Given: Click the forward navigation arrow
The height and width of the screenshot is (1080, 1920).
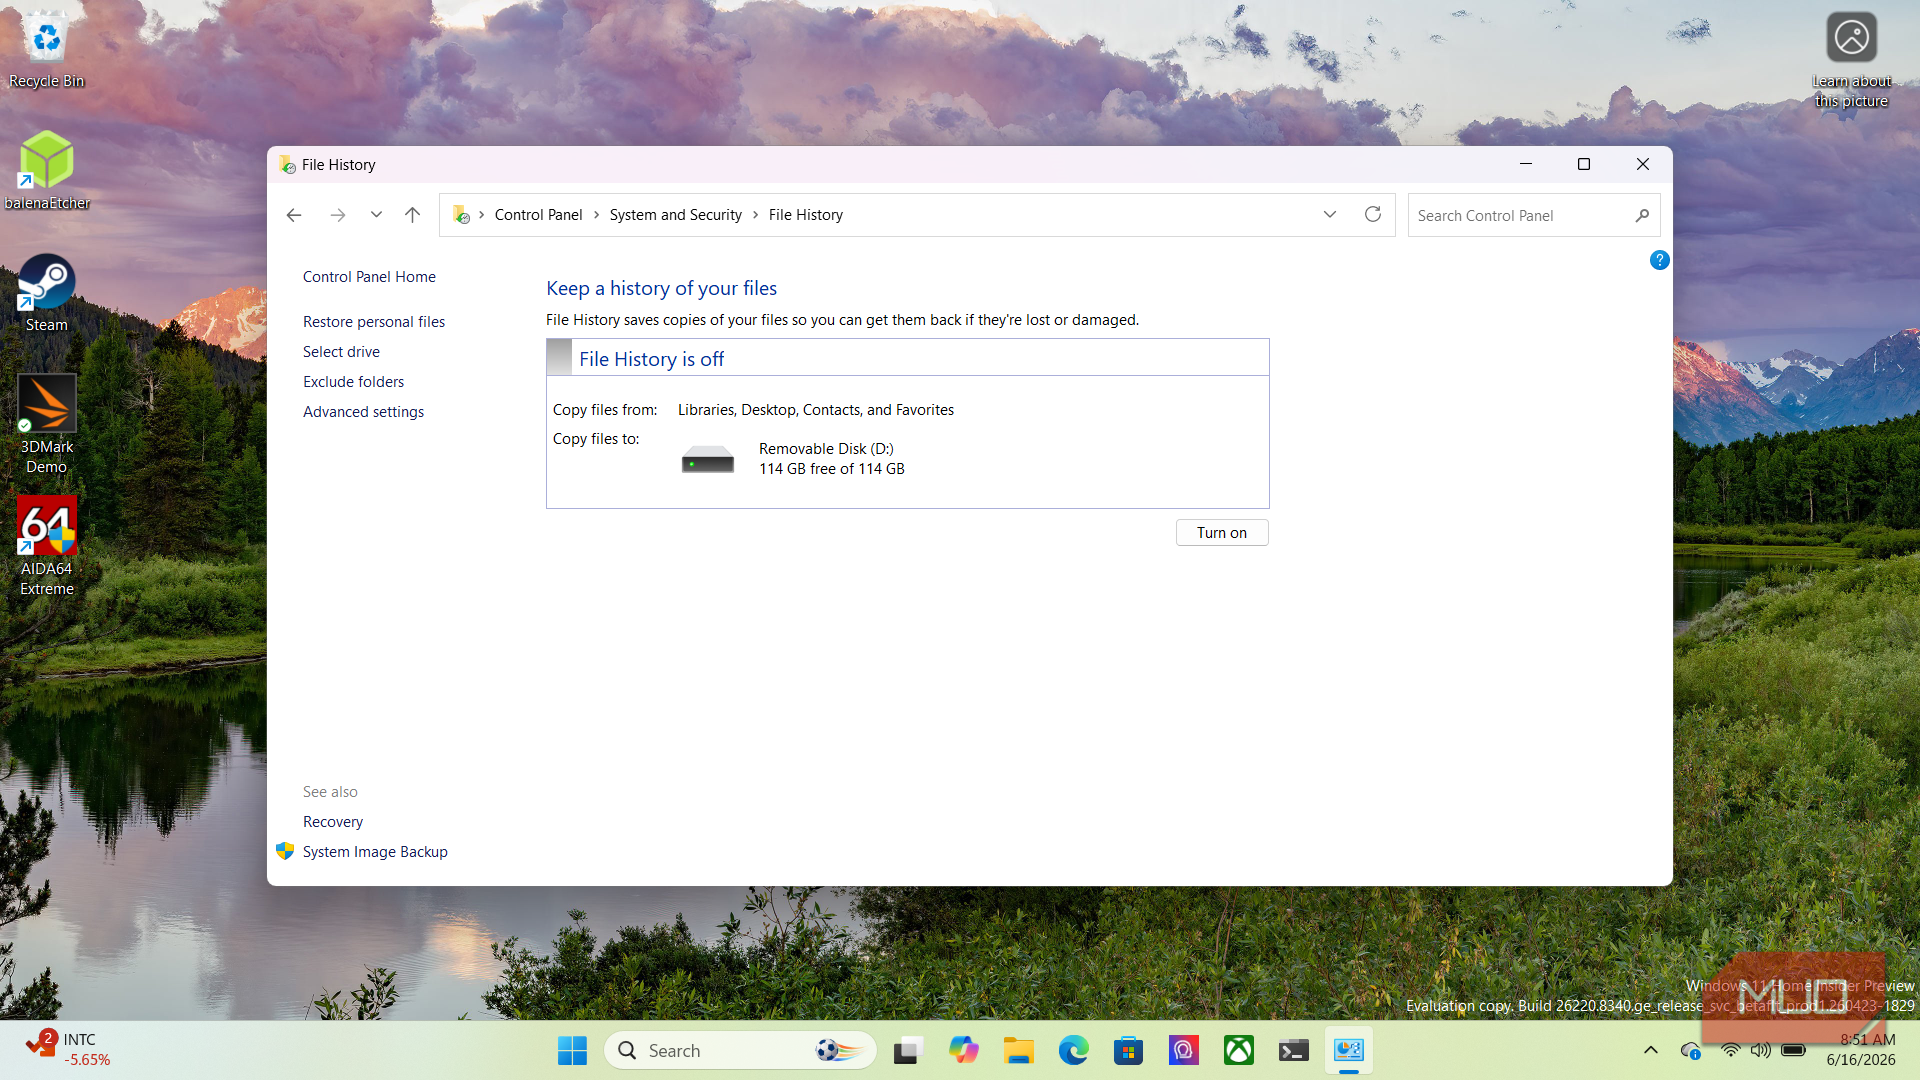Looking at the screenshot, I should (338, 215).
